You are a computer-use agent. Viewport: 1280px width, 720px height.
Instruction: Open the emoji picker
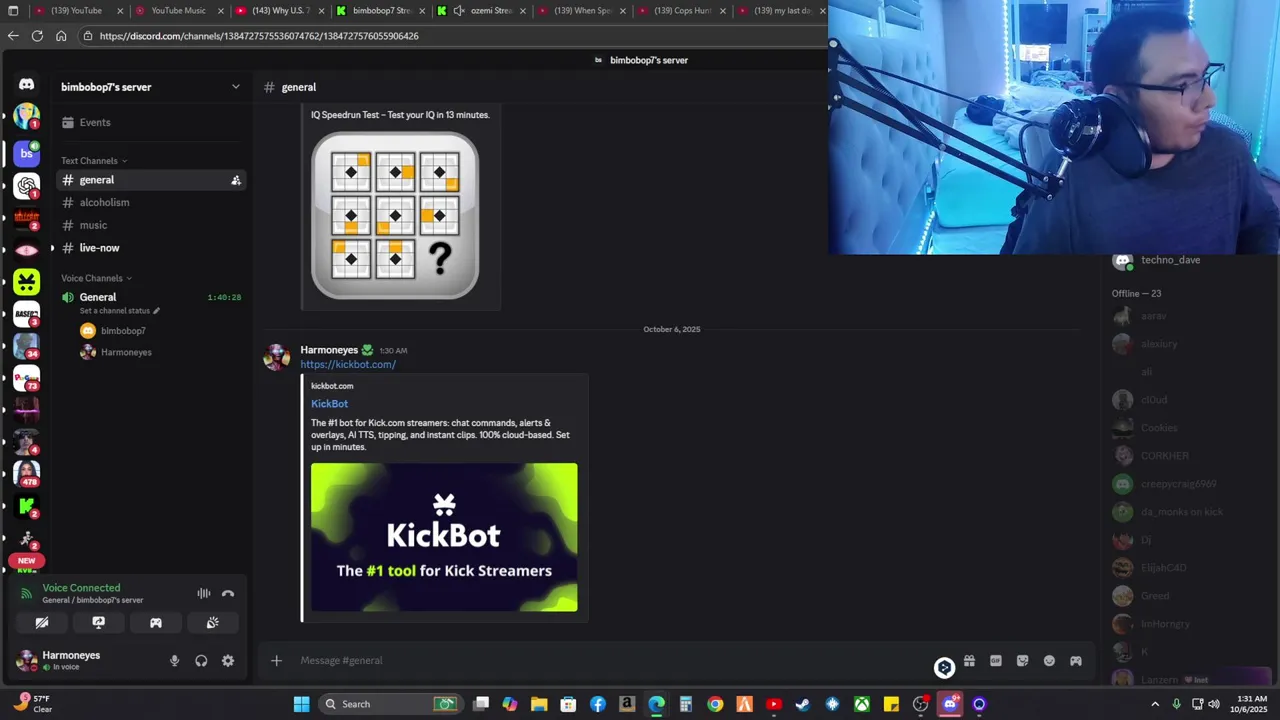[1049, 660]
